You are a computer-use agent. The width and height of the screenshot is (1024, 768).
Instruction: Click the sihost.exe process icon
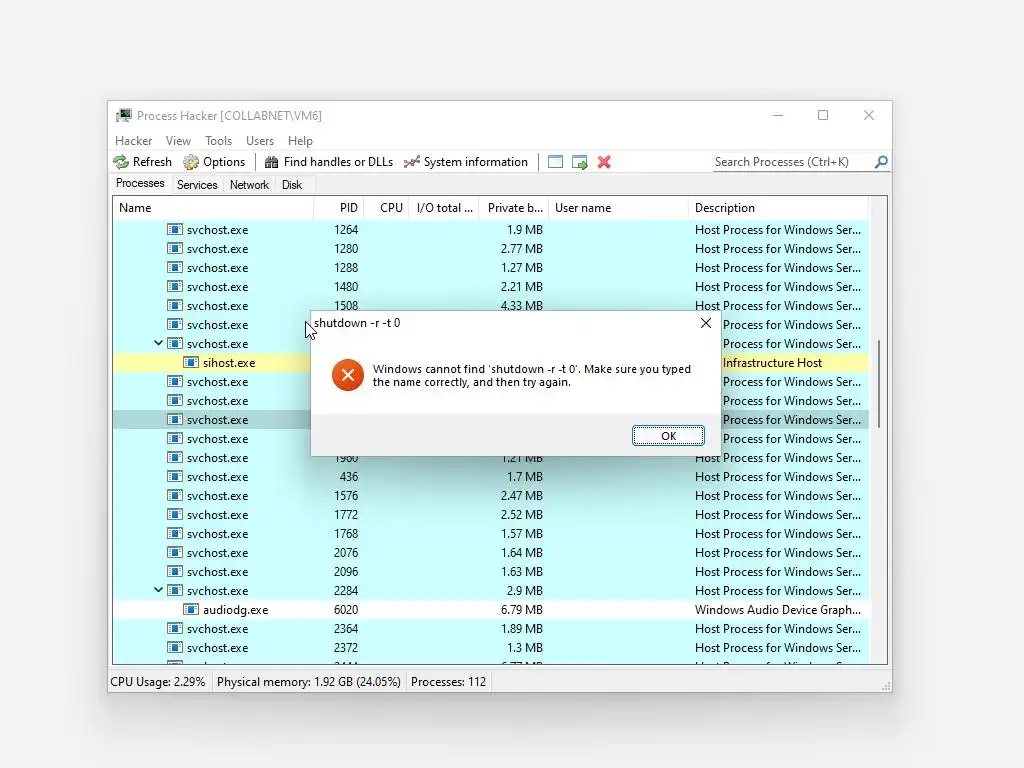click(191, 362)
